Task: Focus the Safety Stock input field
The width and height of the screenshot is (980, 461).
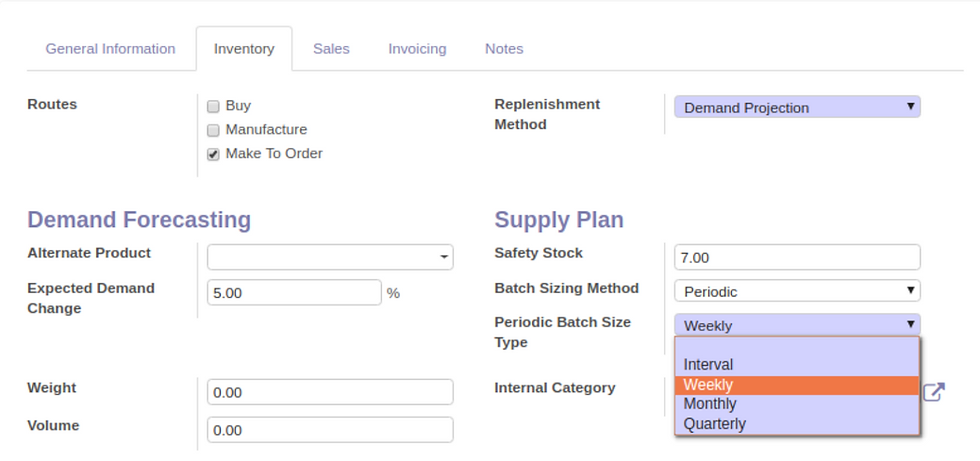Action: click(x=797, y=257)
